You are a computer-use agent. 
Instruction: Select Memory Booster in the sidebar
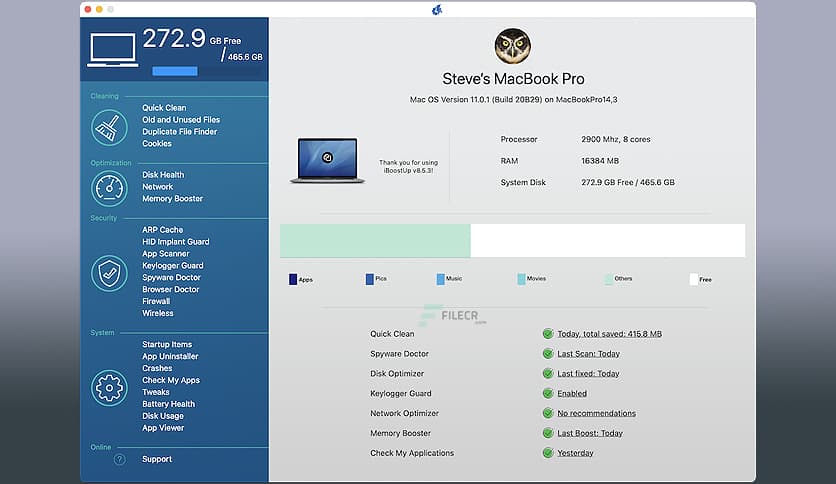[172, 199]
